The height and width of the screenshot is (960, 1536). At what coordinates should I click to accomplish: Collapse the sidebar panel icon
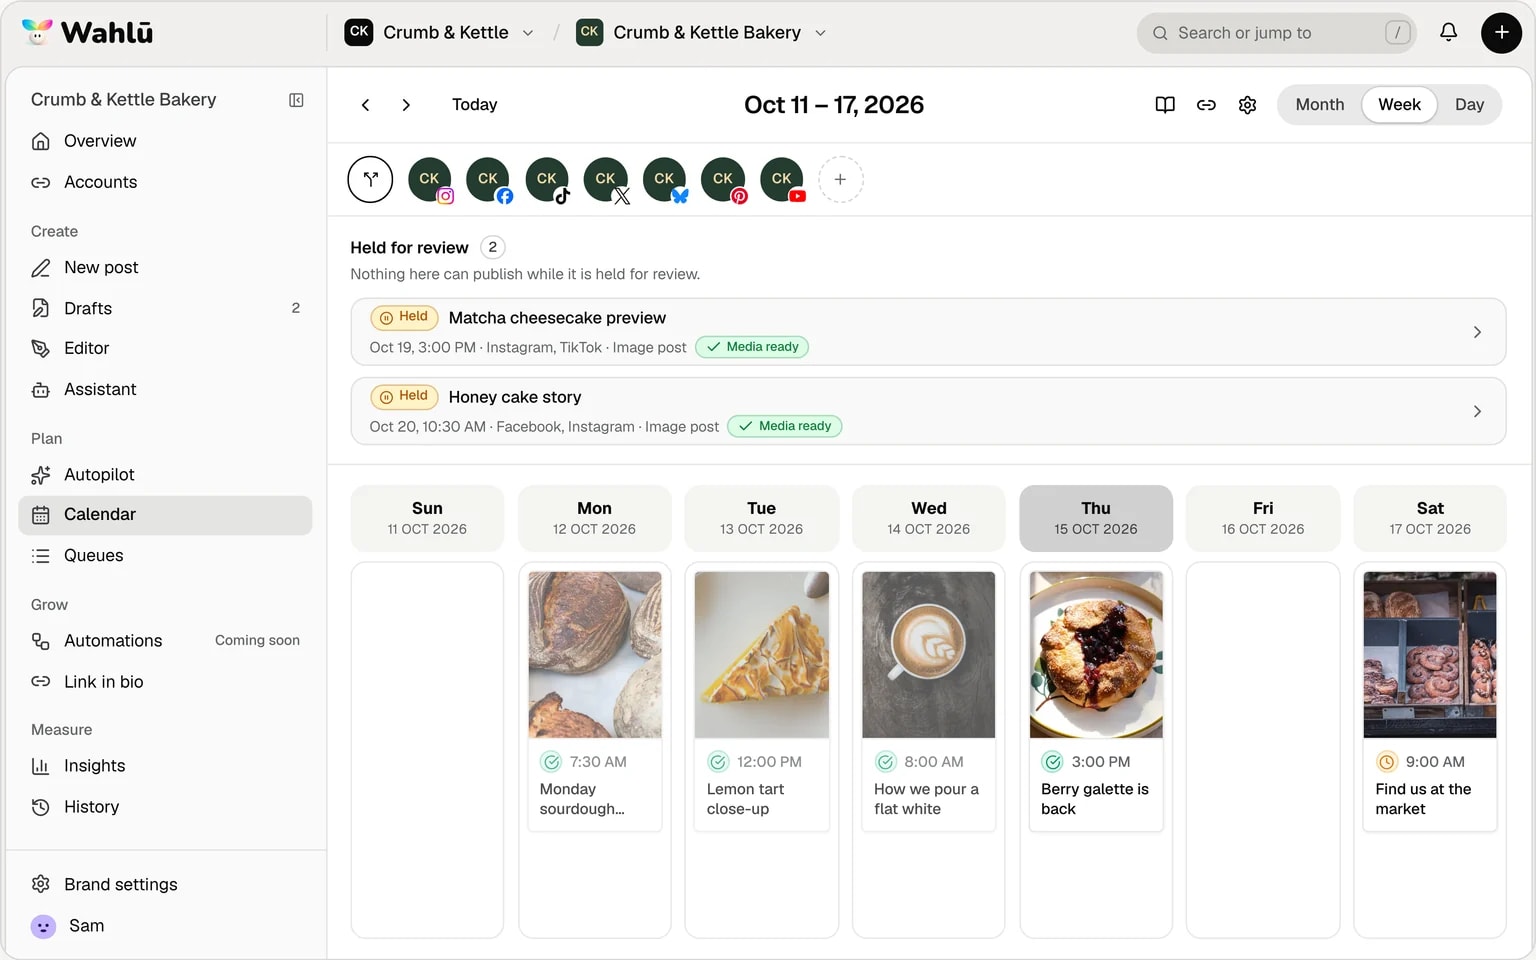296,100
